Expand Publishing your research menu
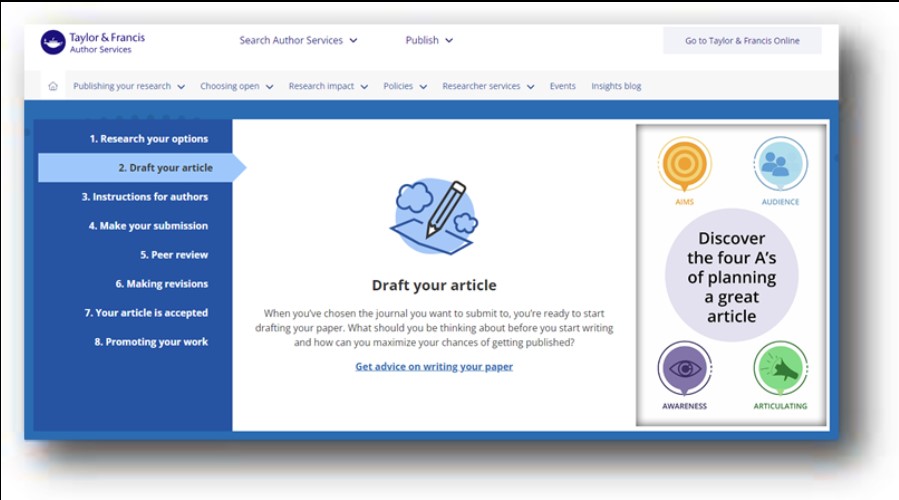This screenshot has height=500, width=899. (129, 86)
